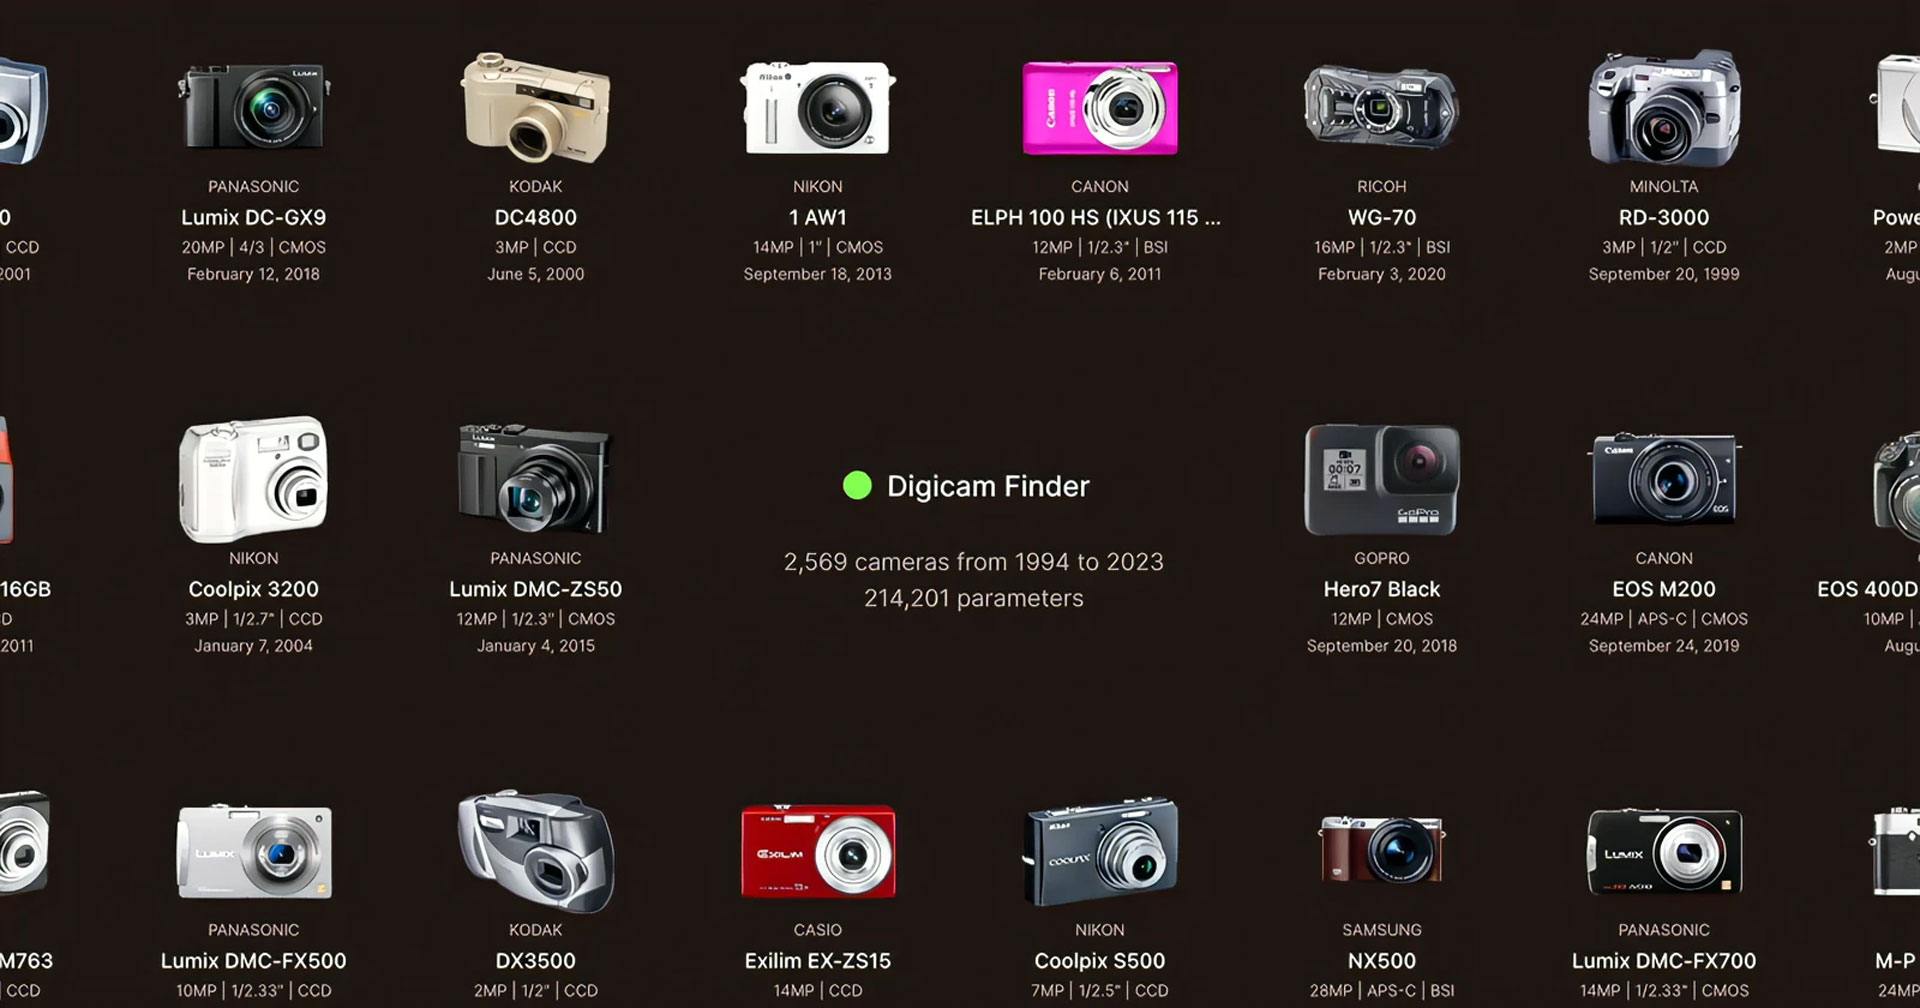Select the red Casio Exilim EX-ZS15 image

pyautogui.click(x=818, y=851)
